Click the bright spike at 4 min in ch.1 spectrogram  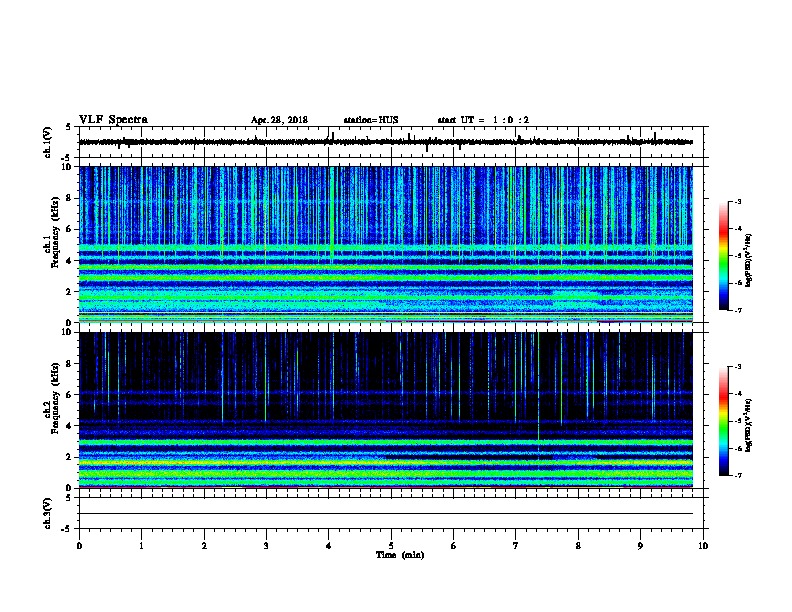click(x=332, y=215)
